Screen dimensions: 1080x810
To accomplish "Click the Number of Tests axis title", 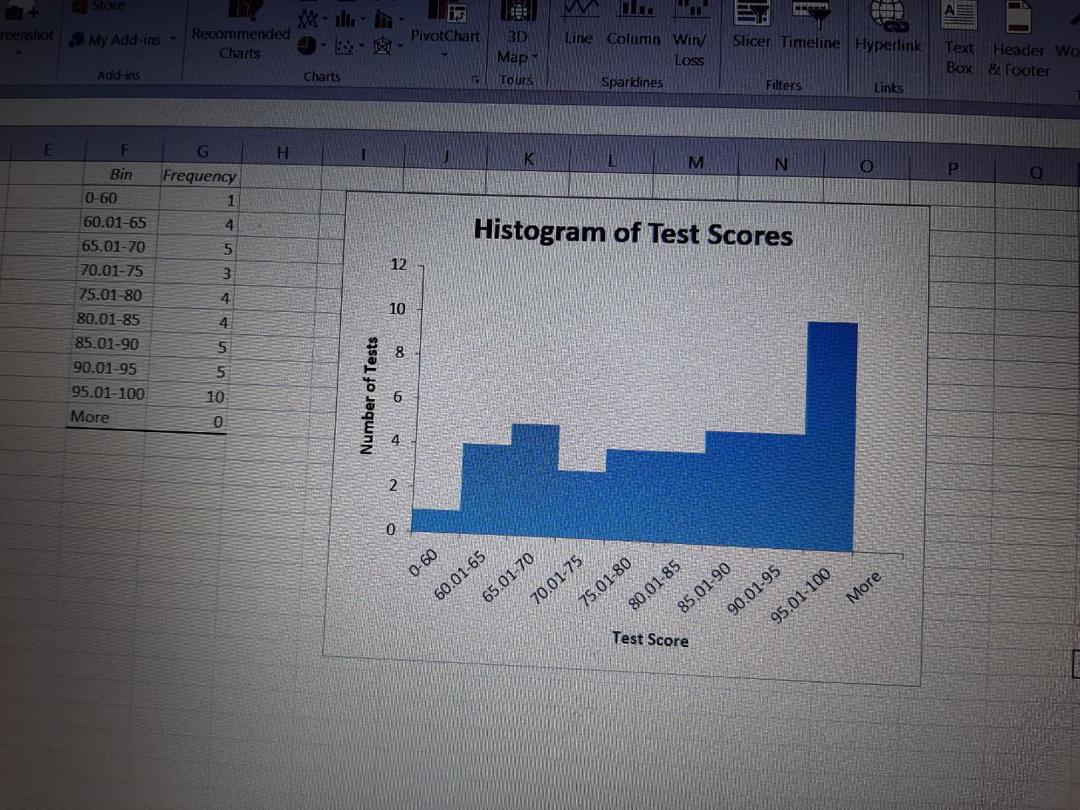I will click(x=369, y=395).
